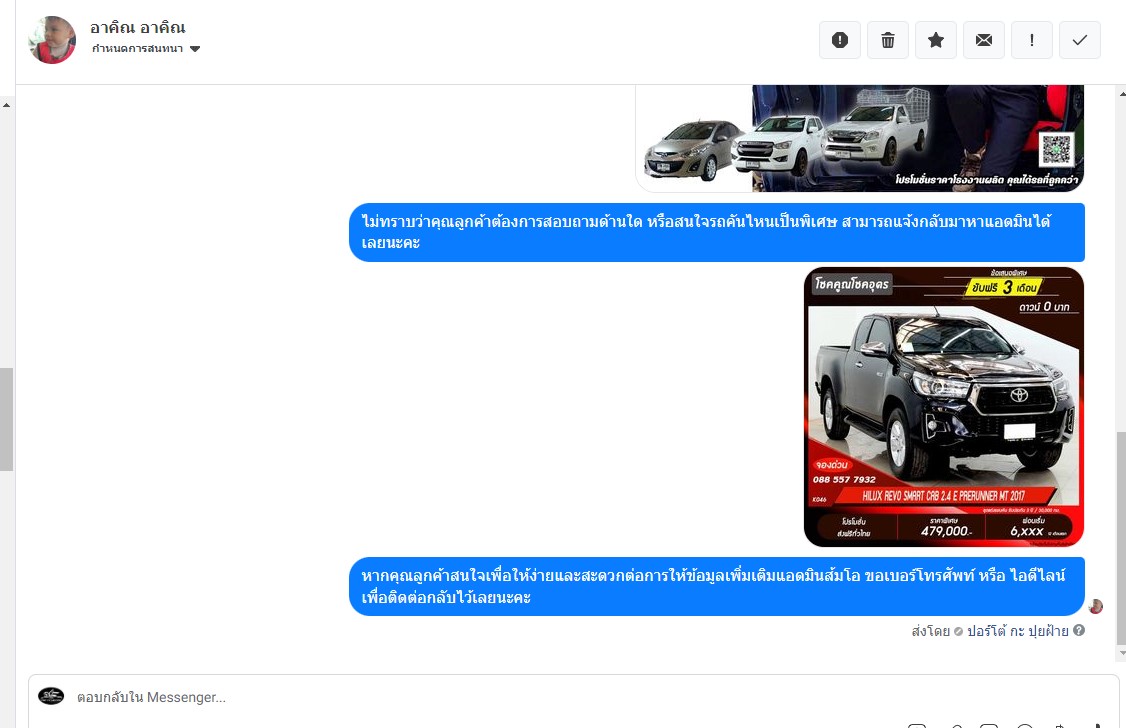The height and width of the screenshot is (728, 1126).
Task: Open the three-cars banner image at top
Action: [860, 139]
